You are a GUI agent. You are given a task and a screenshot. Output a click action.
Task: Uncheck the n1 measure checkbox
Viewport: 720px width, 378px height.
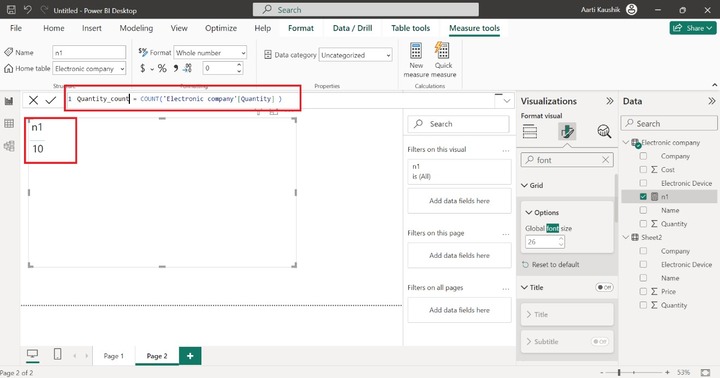coord(643,197)
